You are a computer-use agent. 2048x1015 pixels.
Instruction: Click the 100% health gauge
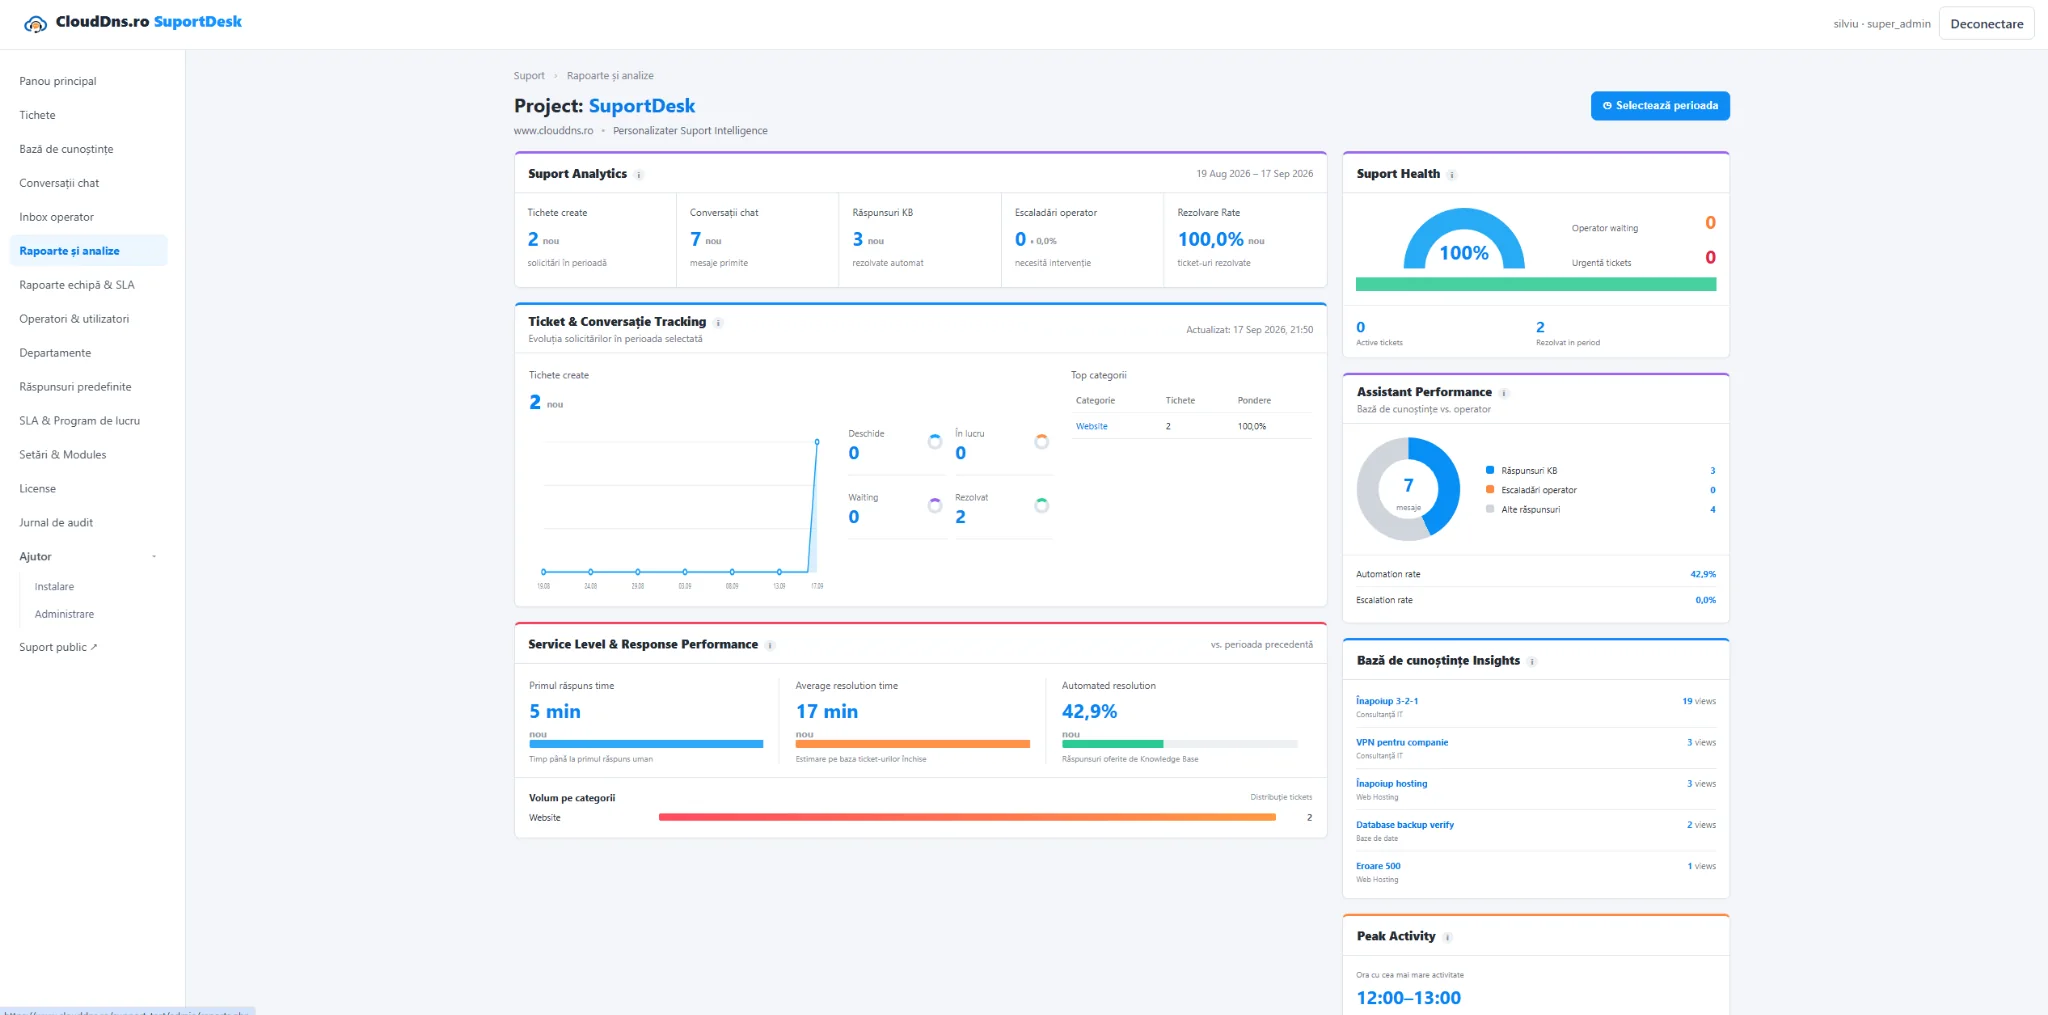click(1464, 239)
